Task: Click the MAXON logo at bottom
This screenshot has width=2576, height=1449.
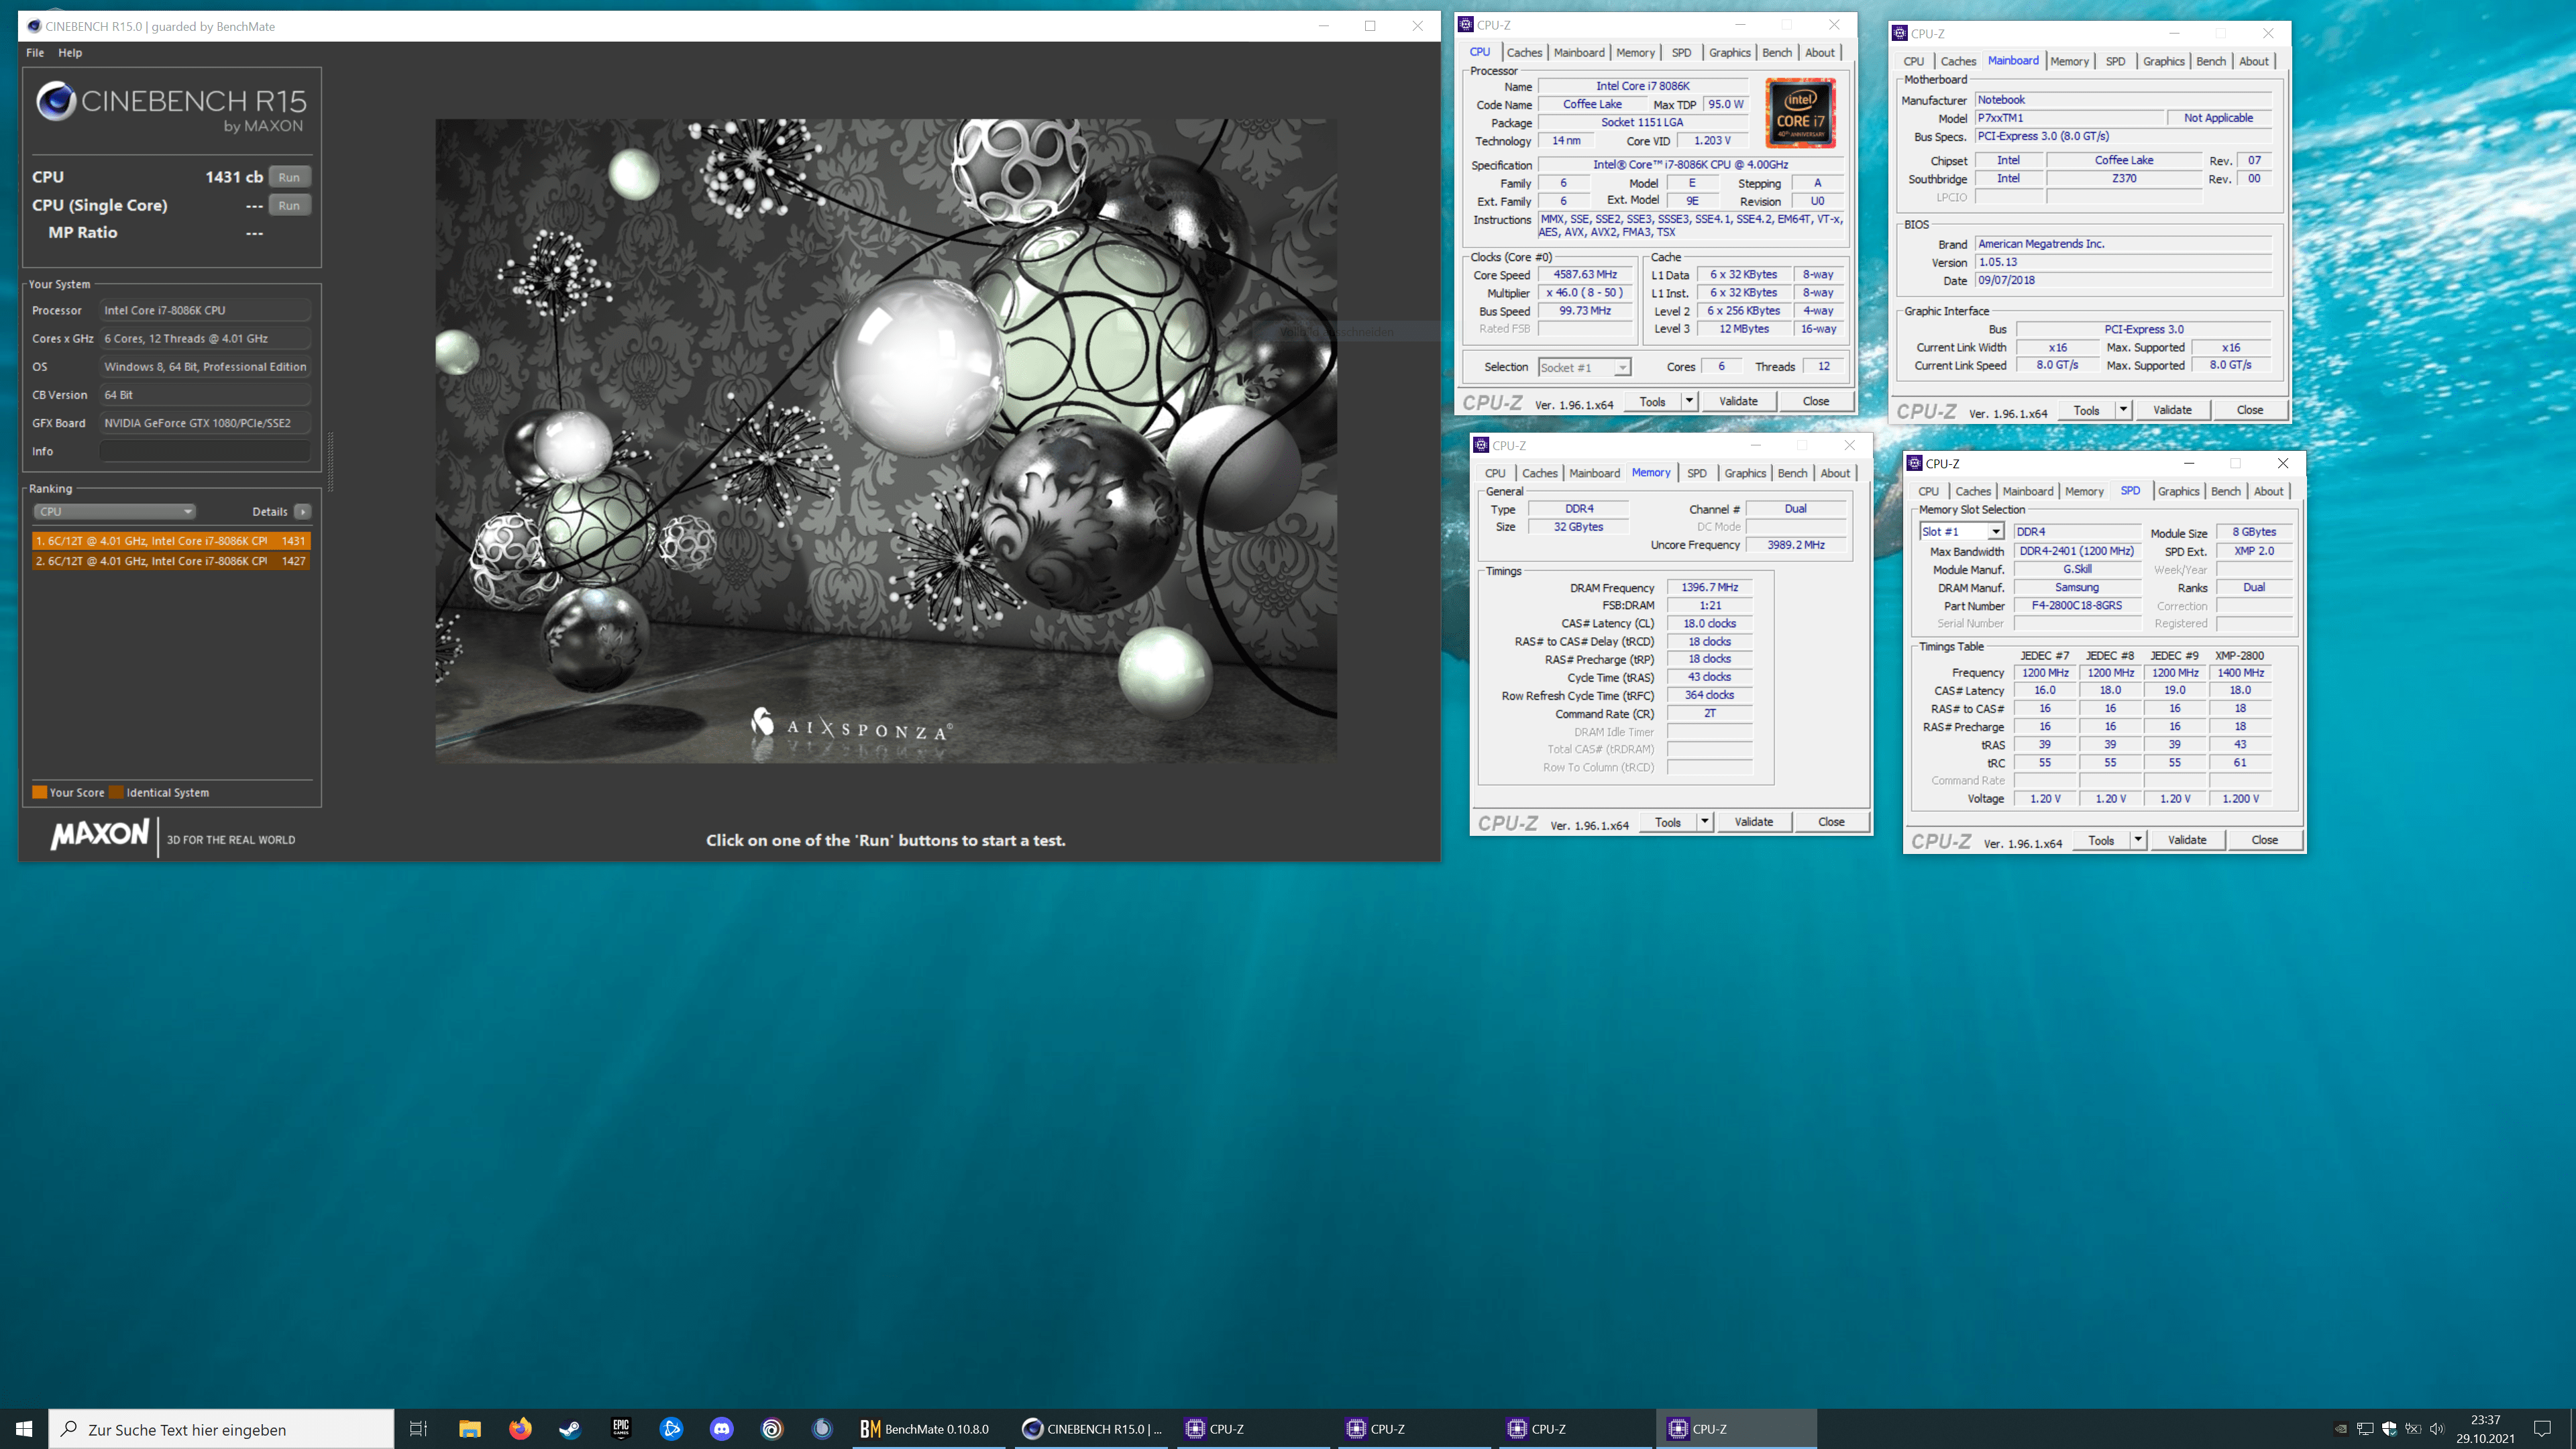Action: pos(100,834)
